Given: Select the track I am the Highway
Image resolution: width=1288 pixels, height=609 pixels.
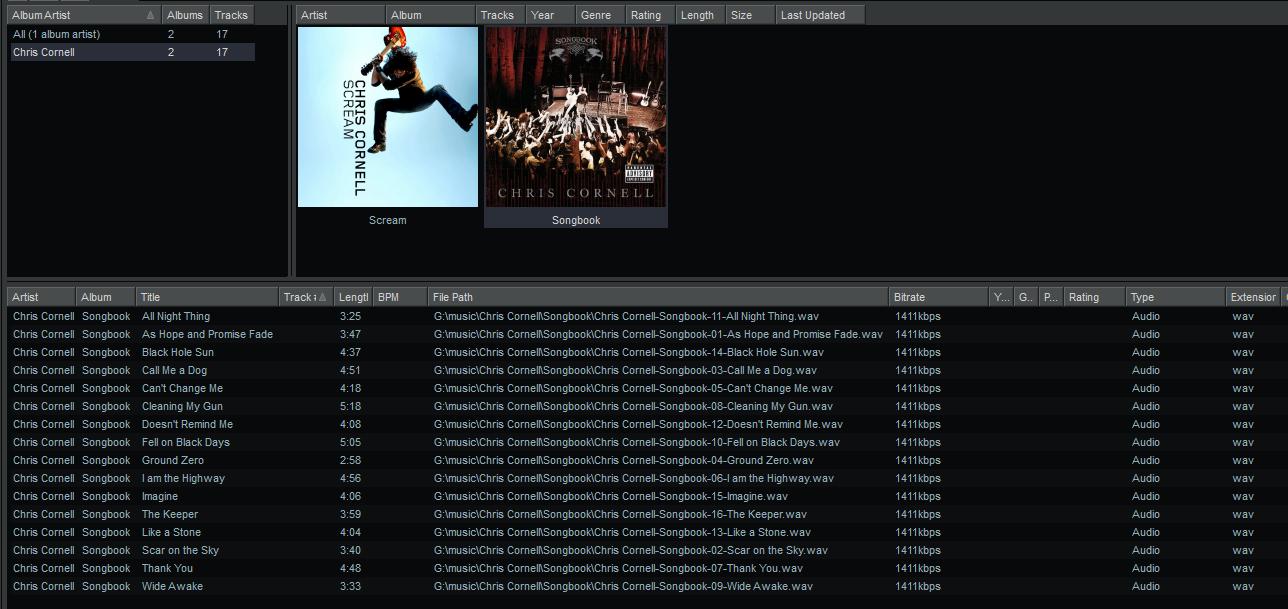Looking at the screenshot, I should (x=183, y=478).
